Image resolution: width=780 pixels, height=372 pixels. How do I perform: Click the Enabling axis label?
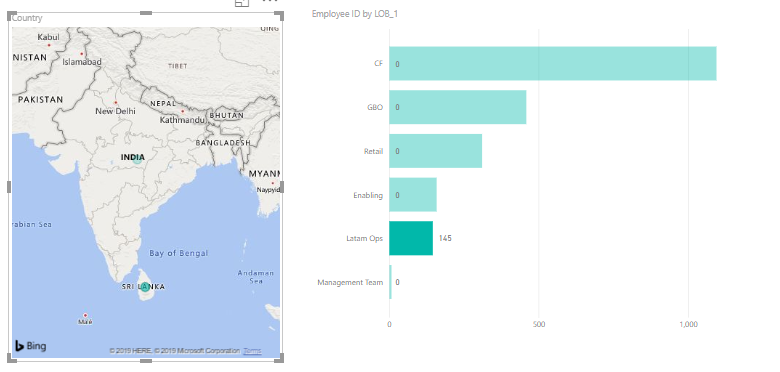tap(368, 195)
